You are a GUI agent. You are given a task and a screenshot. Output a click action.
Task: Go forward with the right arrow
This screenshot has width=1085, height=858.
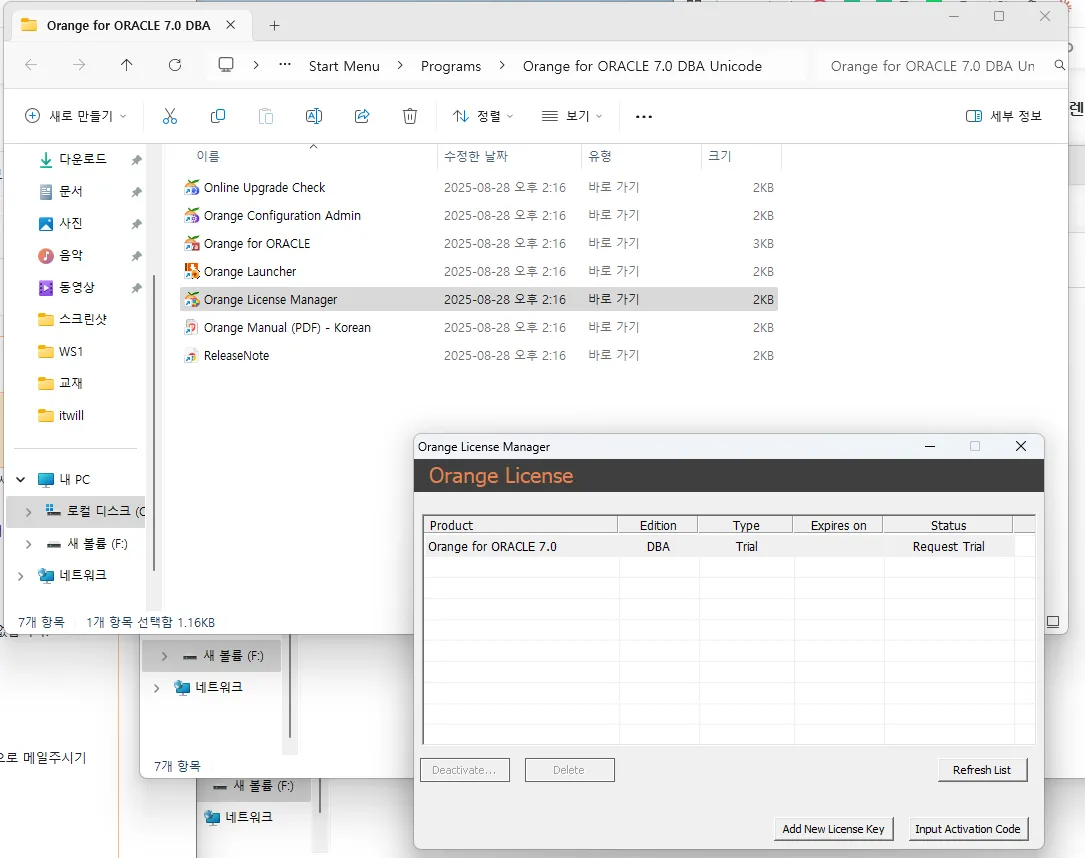79,65
